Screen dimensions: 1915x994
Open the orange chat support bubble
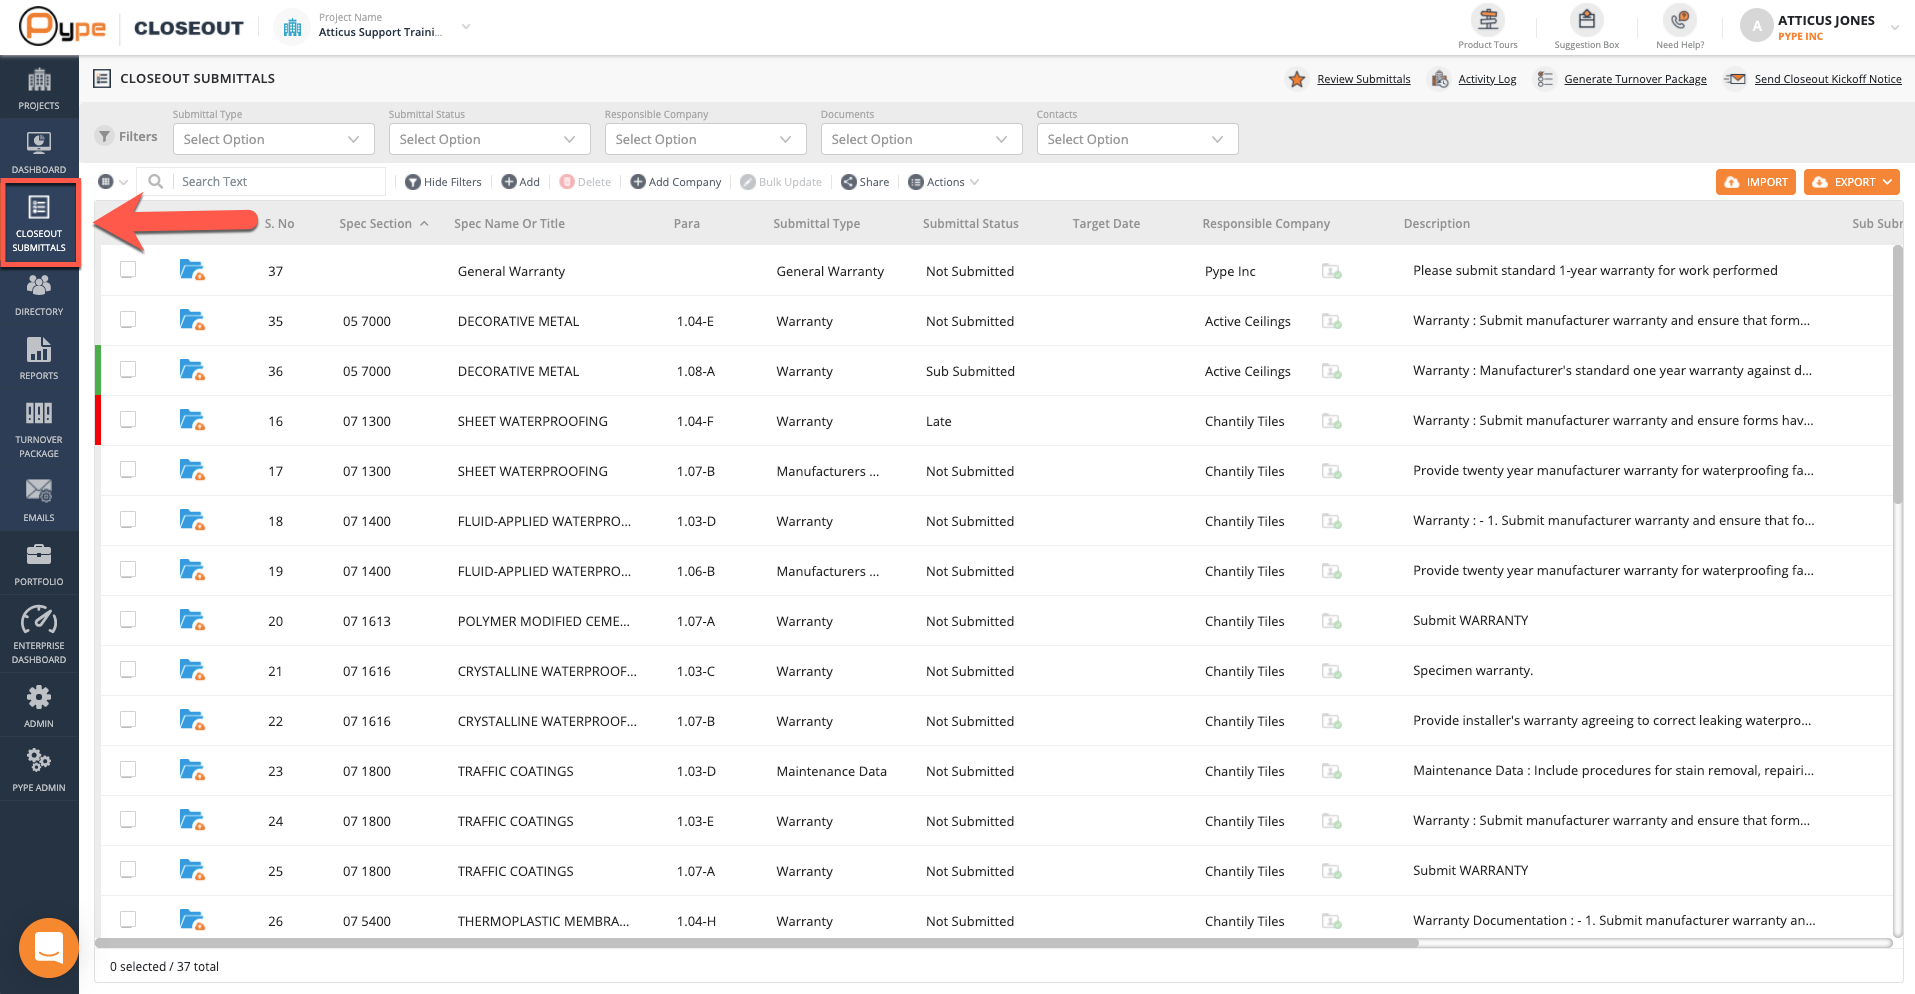point(49,947)
